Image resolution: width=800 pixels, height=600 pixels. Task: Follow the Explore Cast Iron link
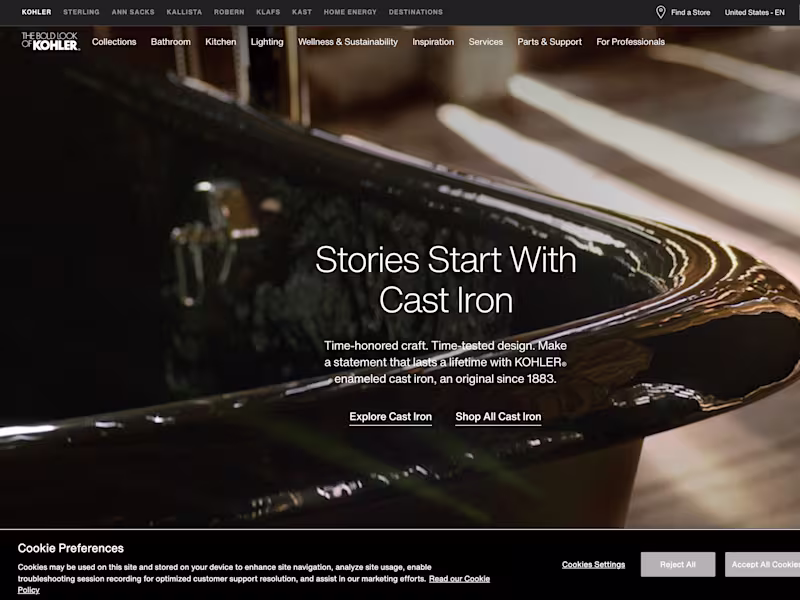390,417
